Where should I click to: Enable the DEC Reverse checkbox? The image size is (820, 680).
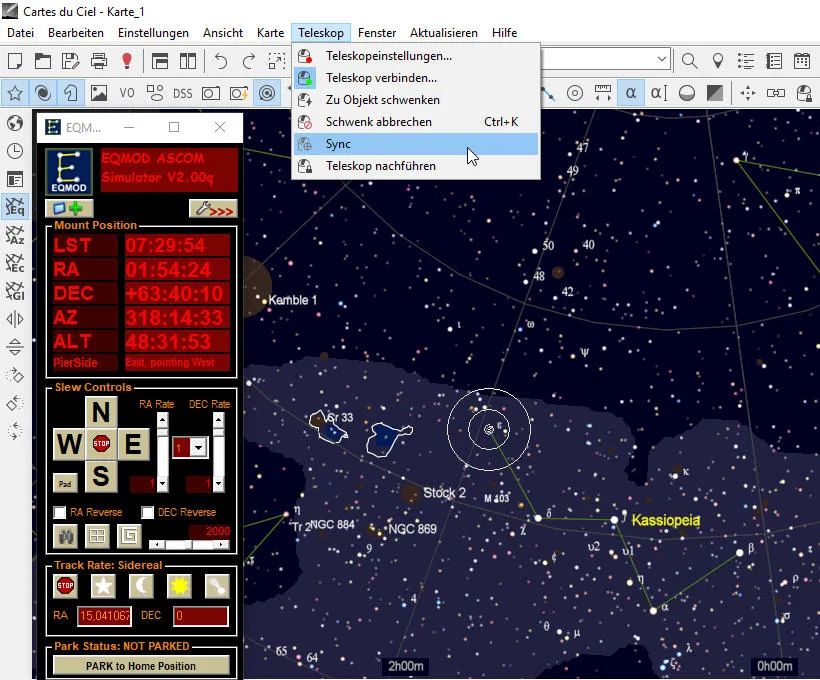[148, 512]
